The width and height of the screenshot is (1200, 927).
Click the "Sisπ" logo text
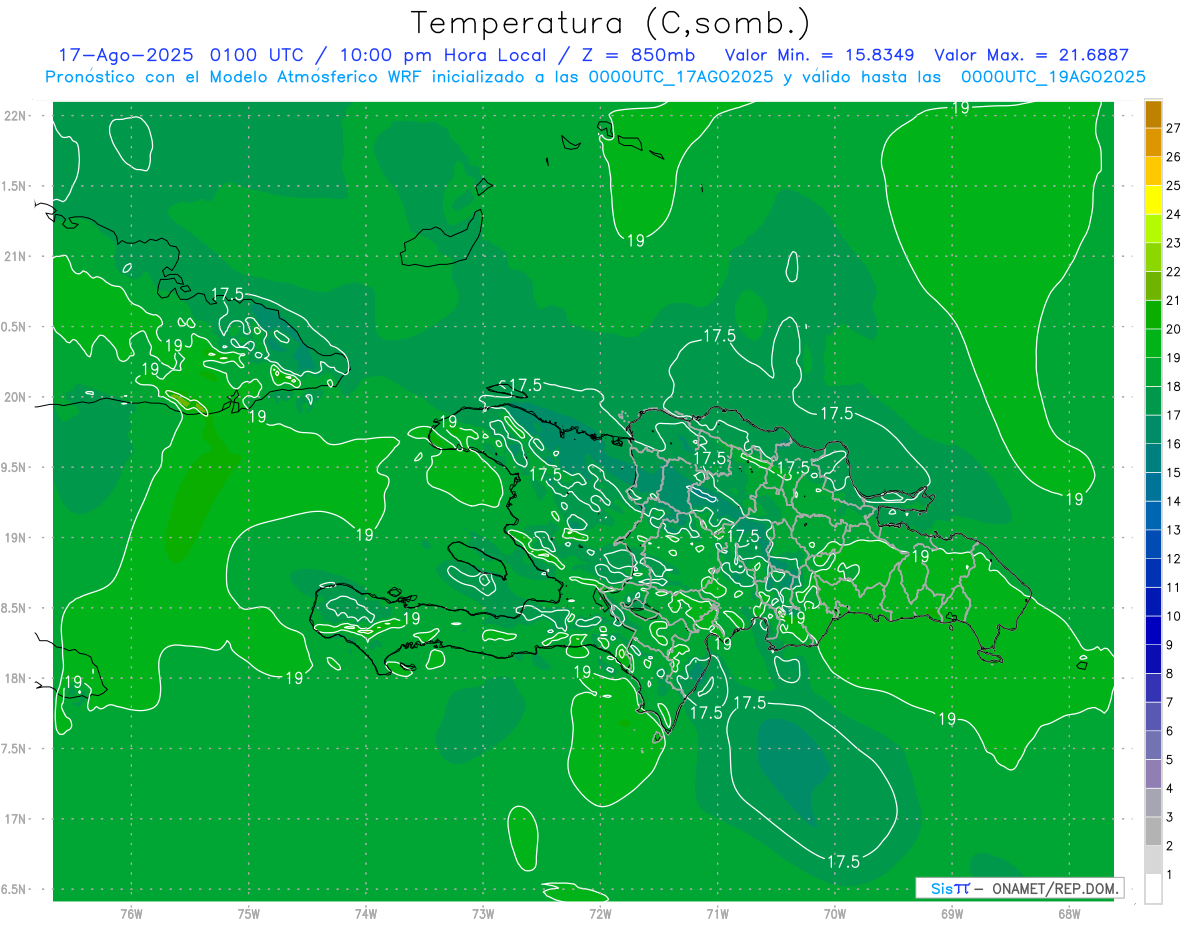(949, 888)
